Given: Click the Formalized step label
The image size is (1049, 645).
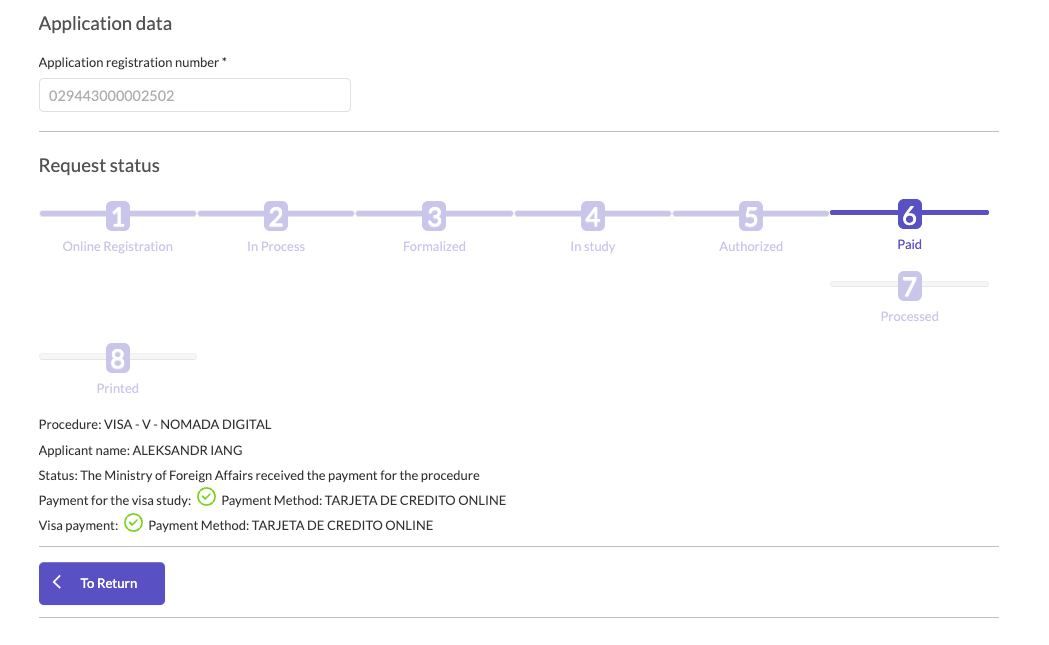Looking at the screenshot, I should pos(434,247).
